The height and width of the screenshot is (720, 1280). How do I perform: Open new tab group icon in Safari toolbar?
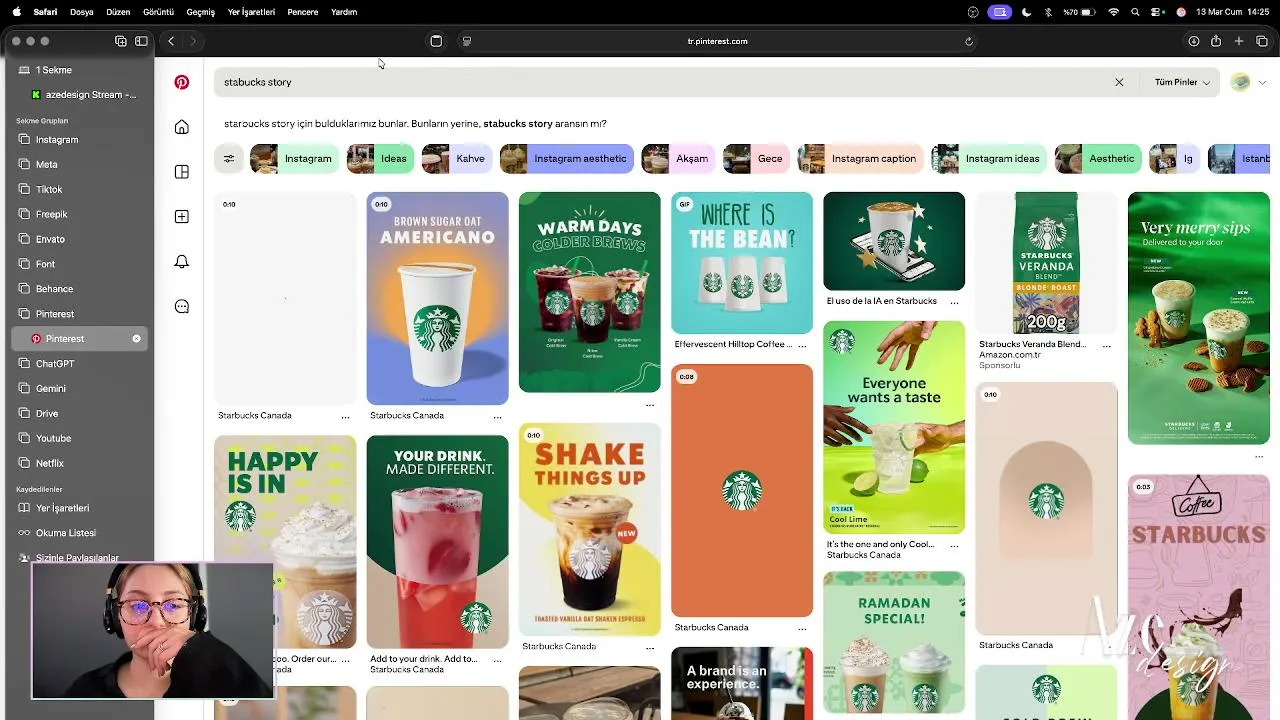click(x=121, y=41)
